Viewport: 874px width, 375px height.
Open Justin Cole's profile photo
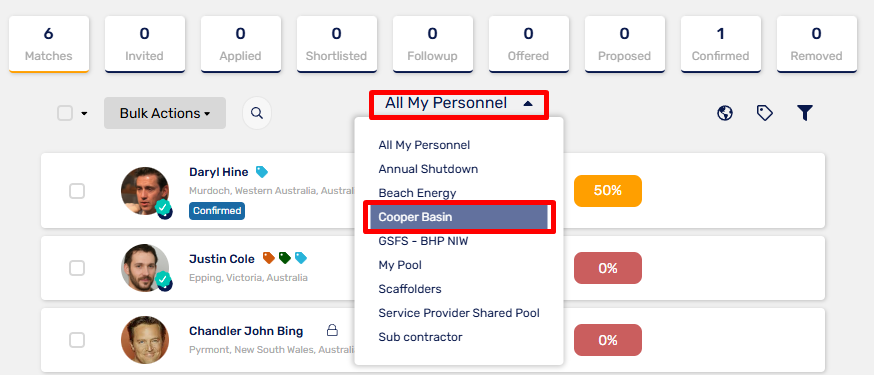[x=145, y=268]
